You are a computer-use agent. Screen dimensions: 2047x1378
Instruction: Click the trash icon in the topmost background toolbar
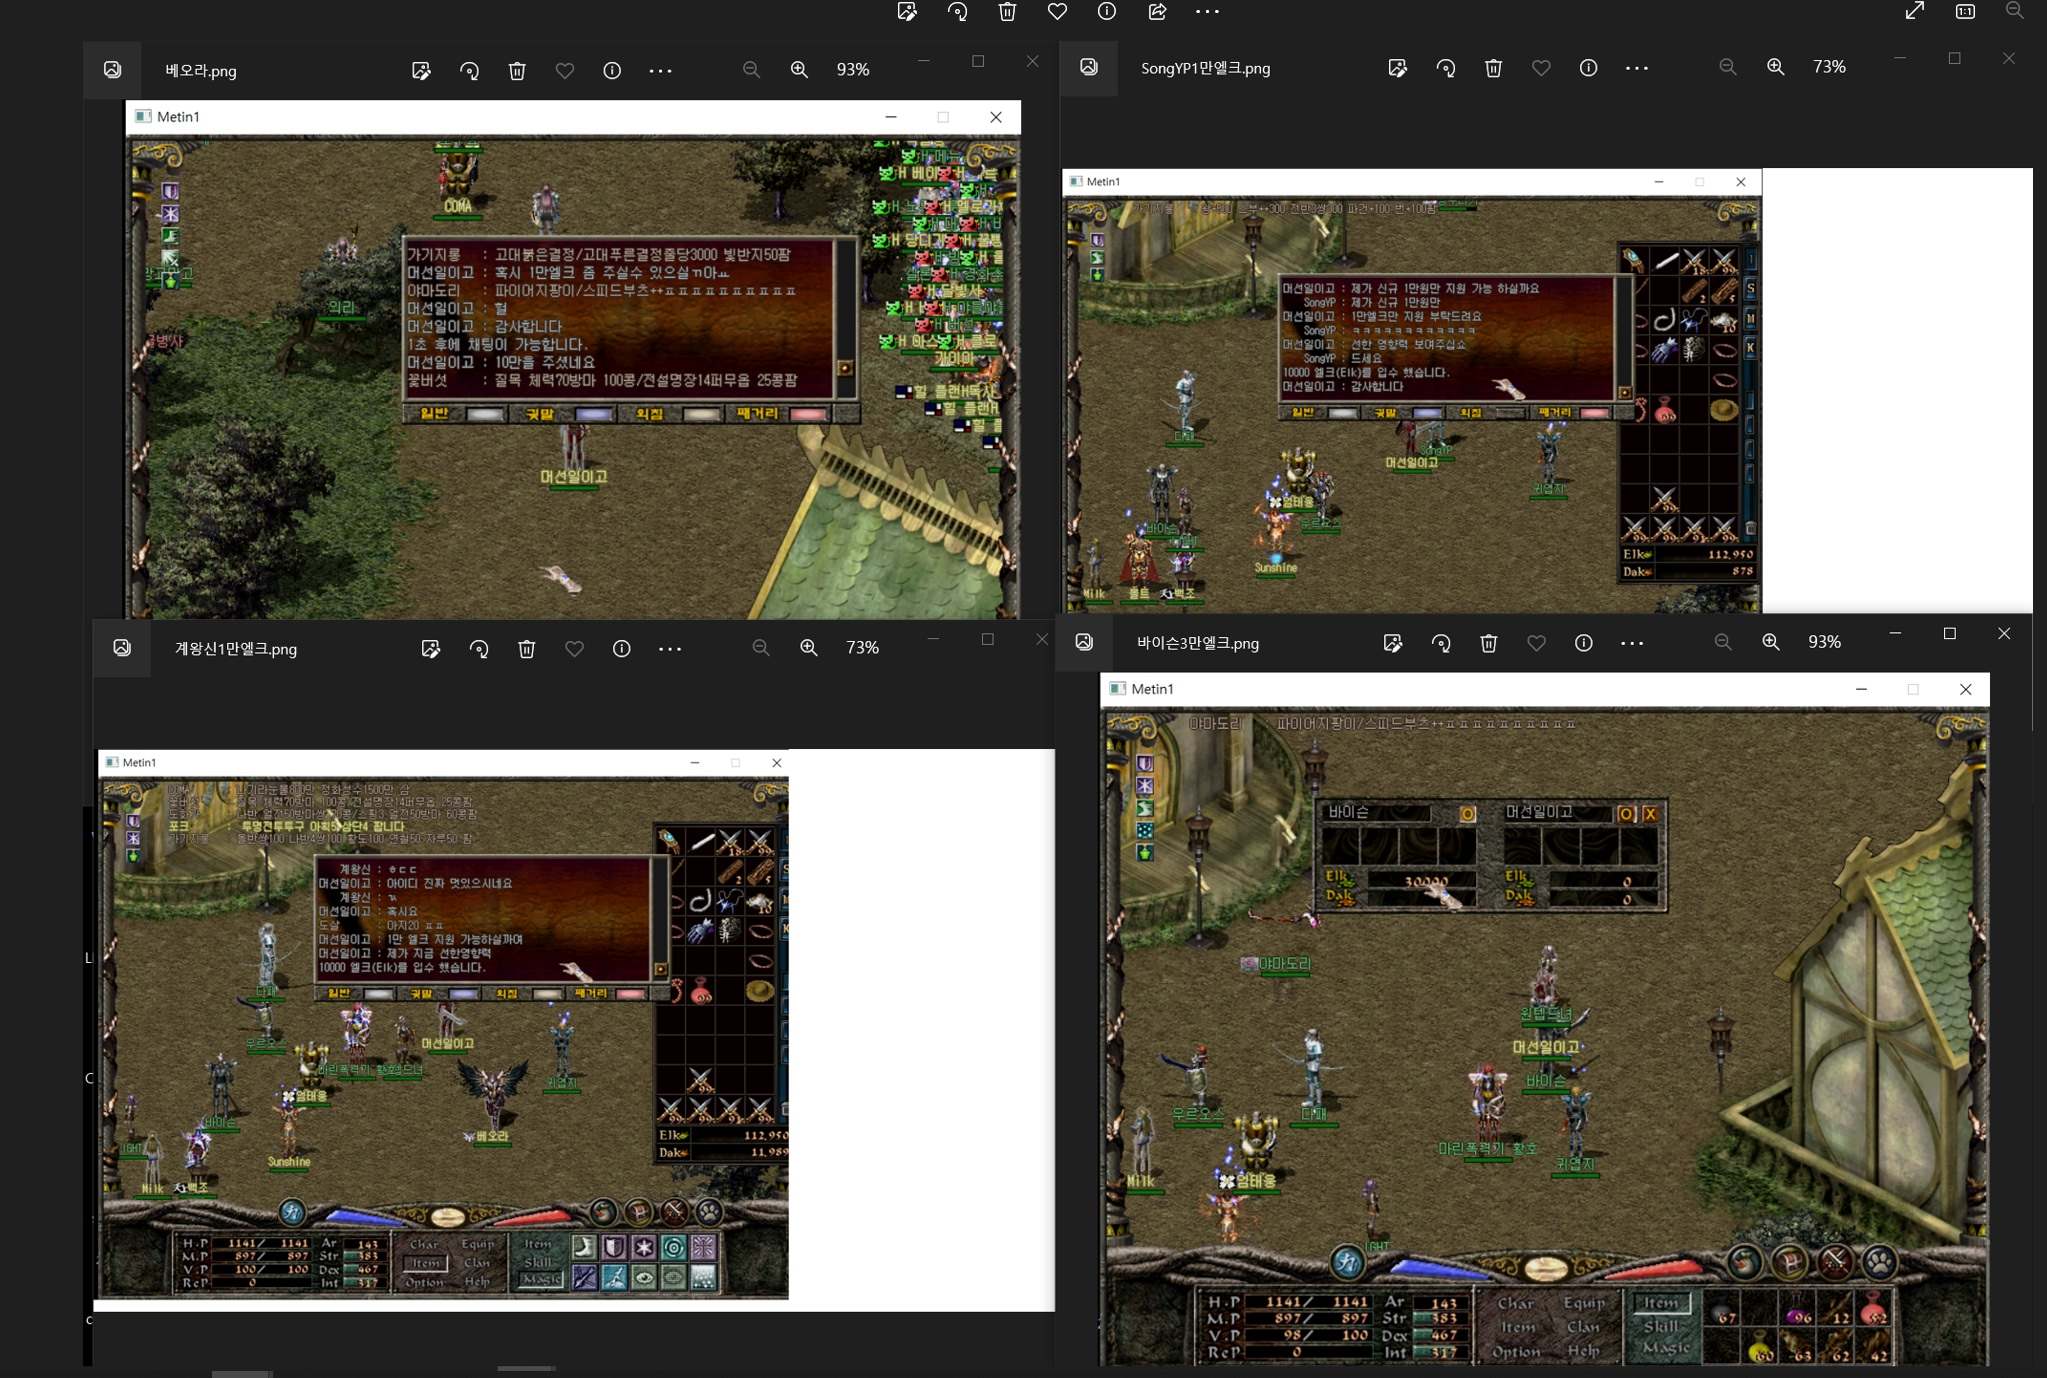(x=1007, y=12)
